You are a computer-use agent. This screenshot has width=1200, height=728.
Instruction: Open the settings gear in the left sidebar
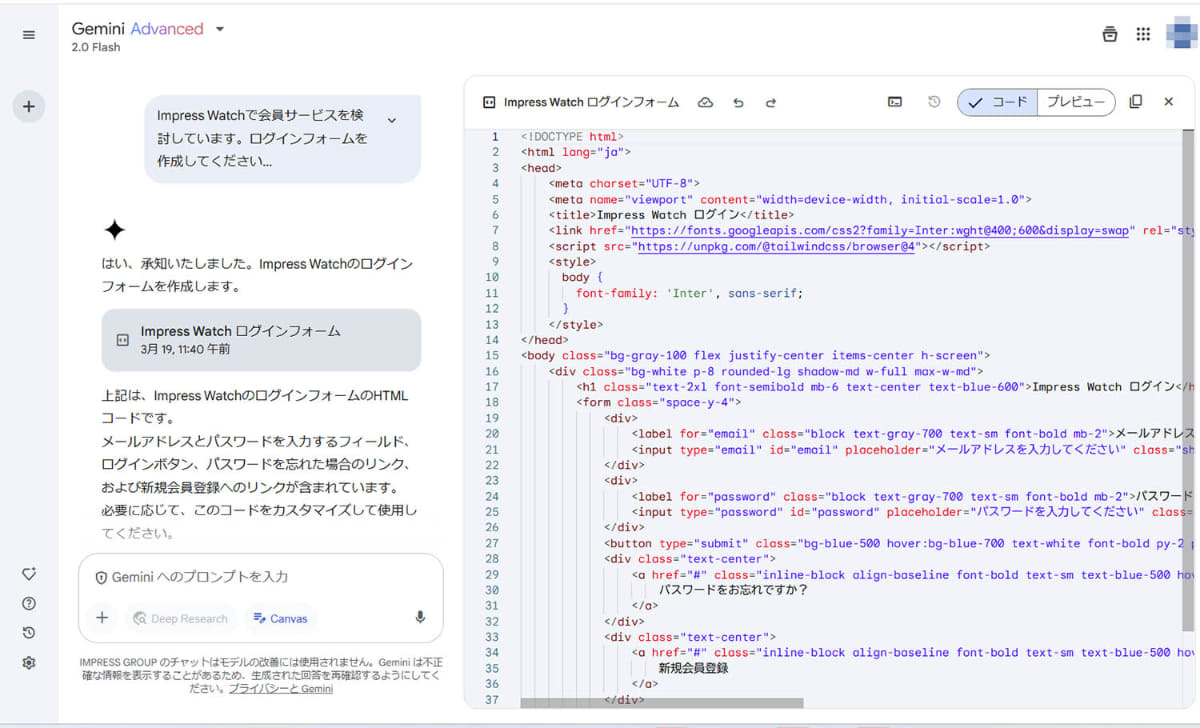pos(29,662)
